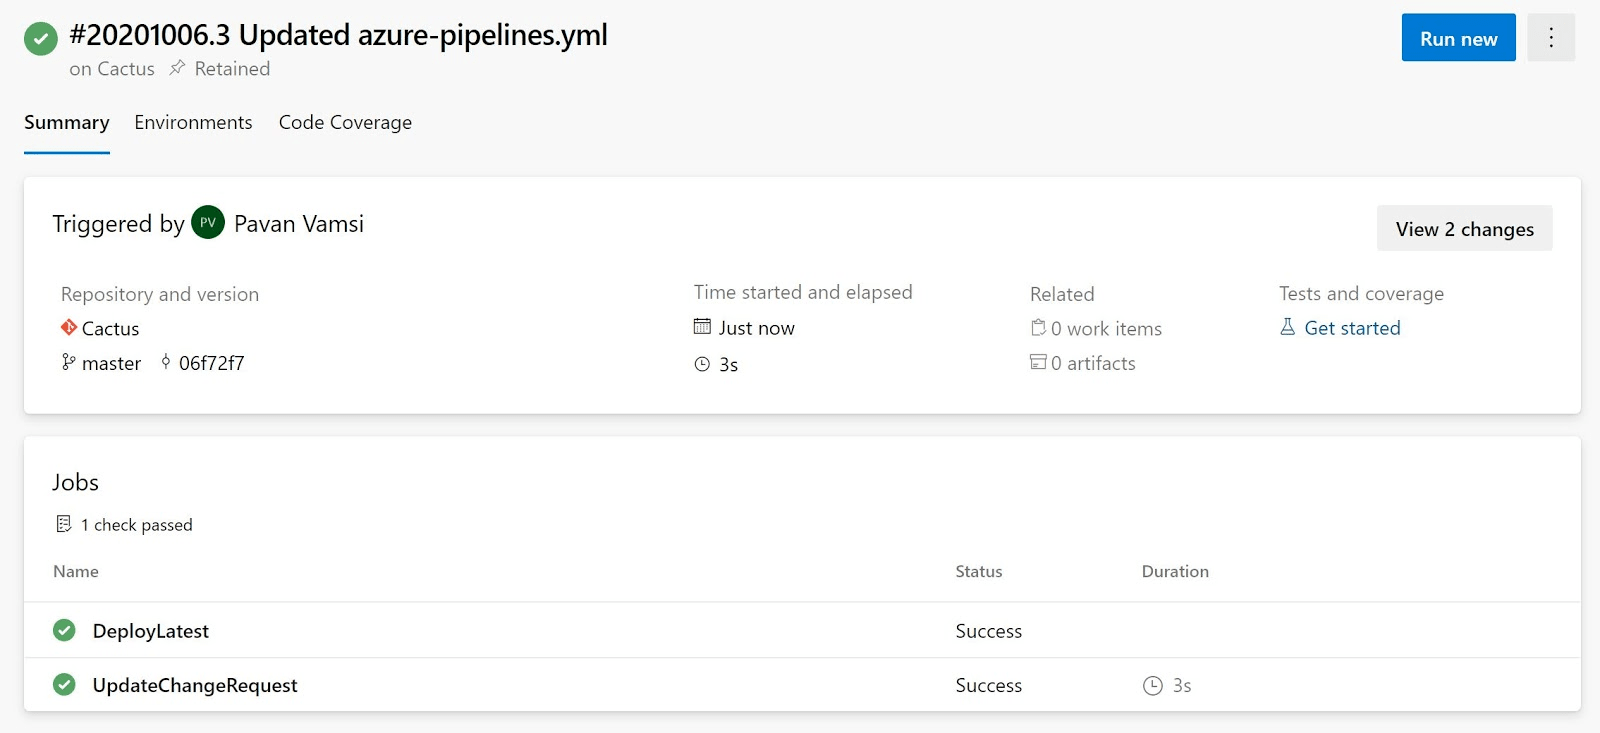Open the DeployLatest job

pyautogui.click(x=151, y=631)
